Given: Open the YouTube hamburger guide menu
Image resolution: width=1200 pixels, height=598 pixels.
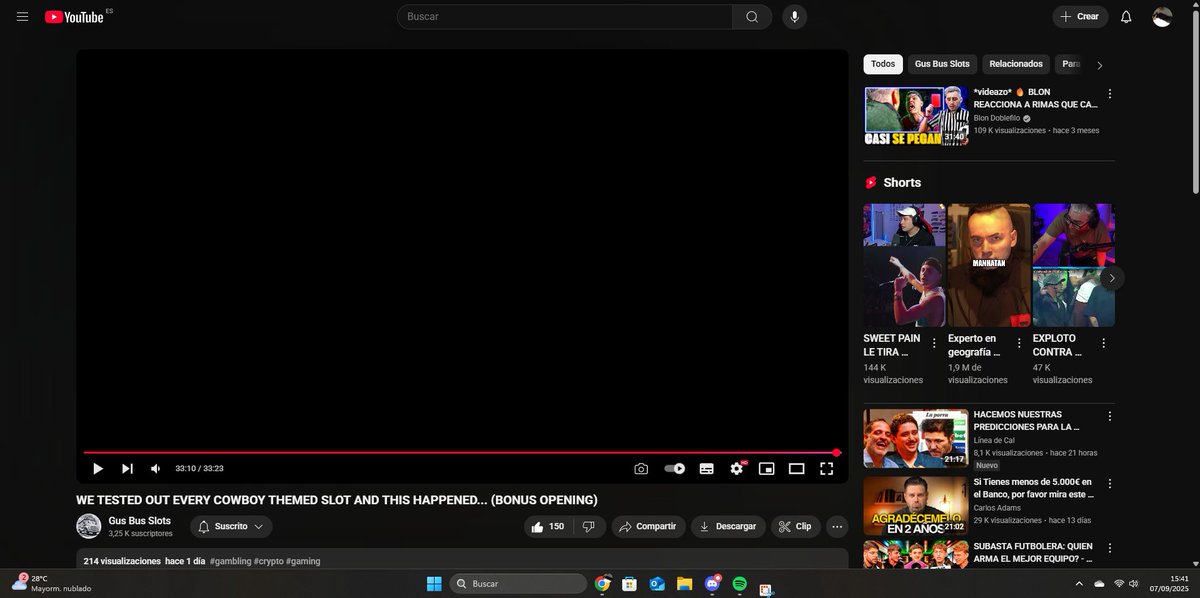Looking at the screenshot, I should 22,16.
